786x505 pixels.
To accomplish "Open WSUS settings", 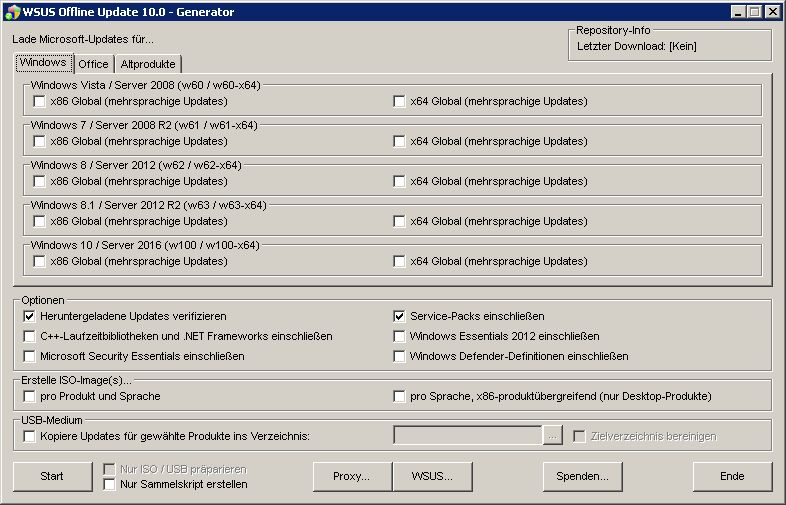I will click(432, 476).
